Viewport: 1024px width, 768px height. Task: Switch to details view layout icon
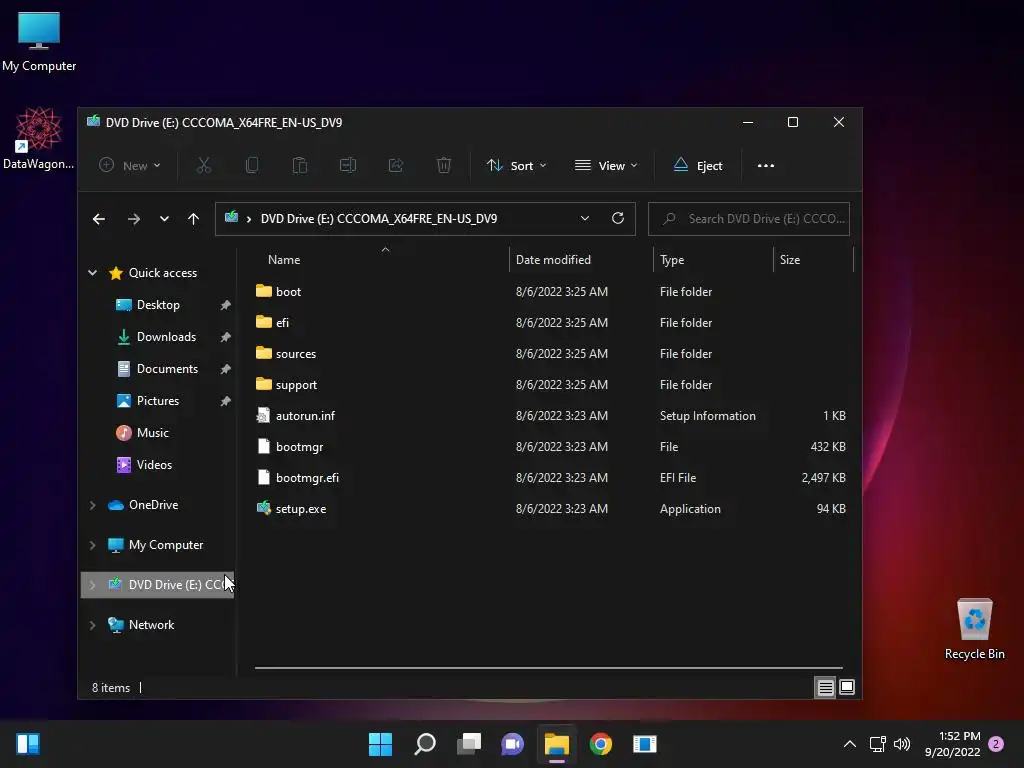coord(825,687)
